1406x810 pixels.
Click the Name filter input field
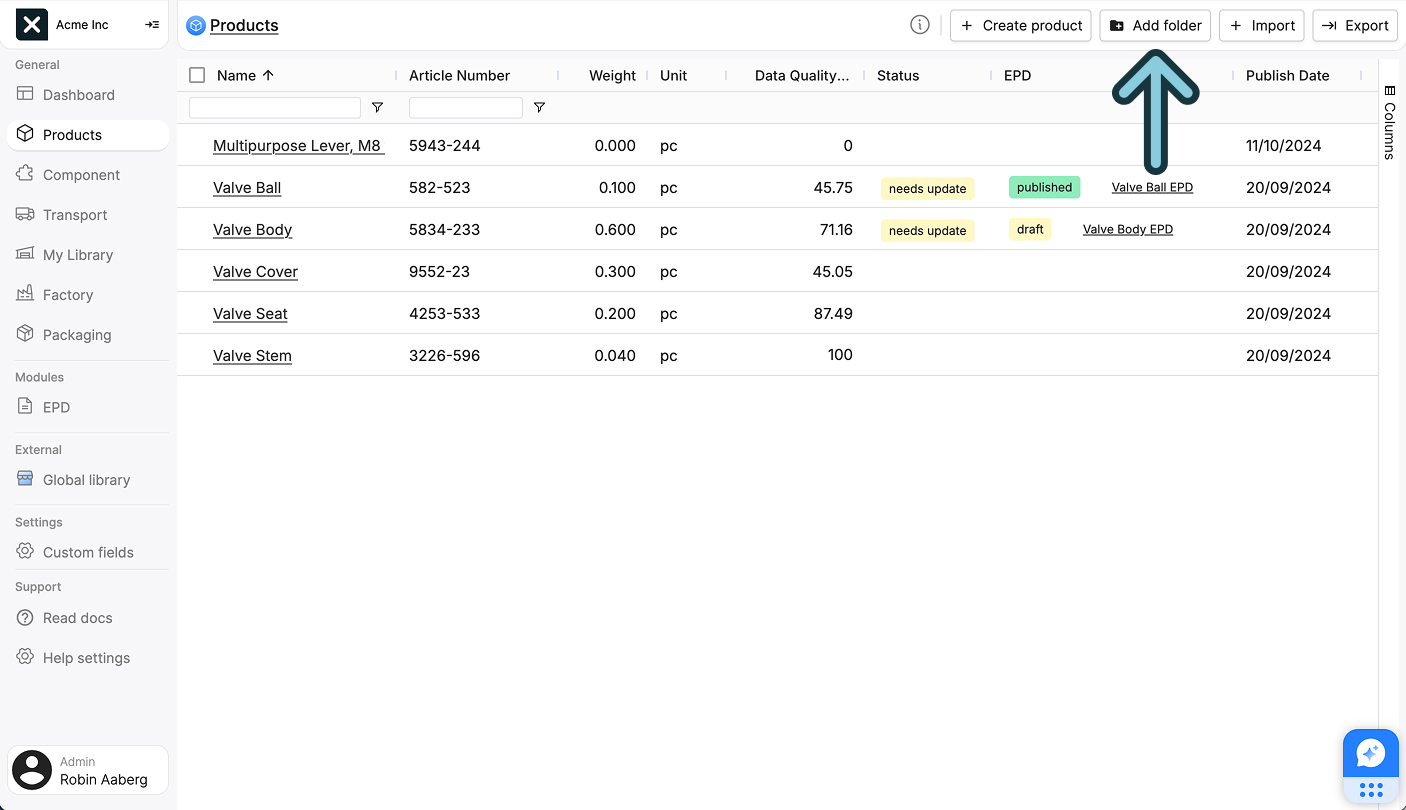pyautogui.click(x=274, y=107)
